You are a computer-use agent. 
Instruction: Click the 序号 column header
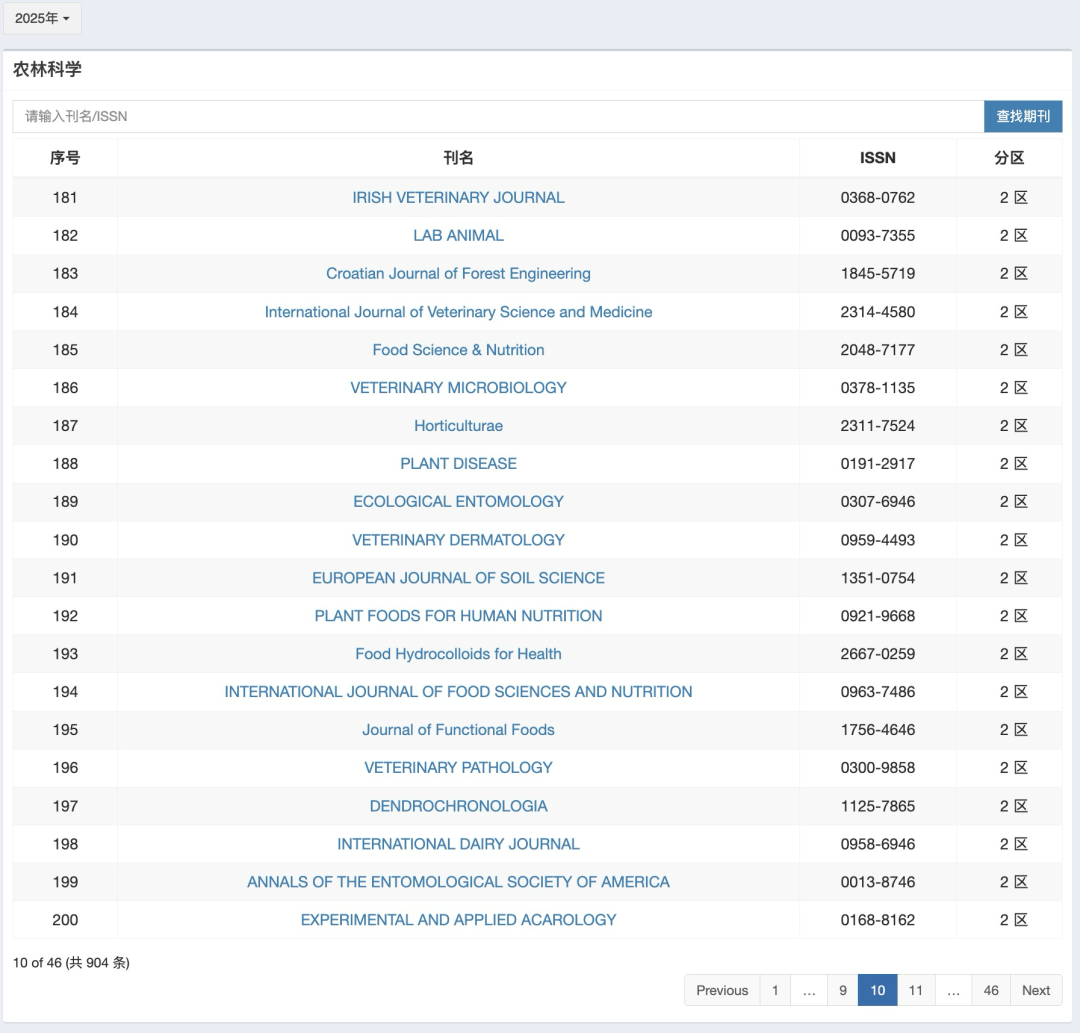(65, 158)
